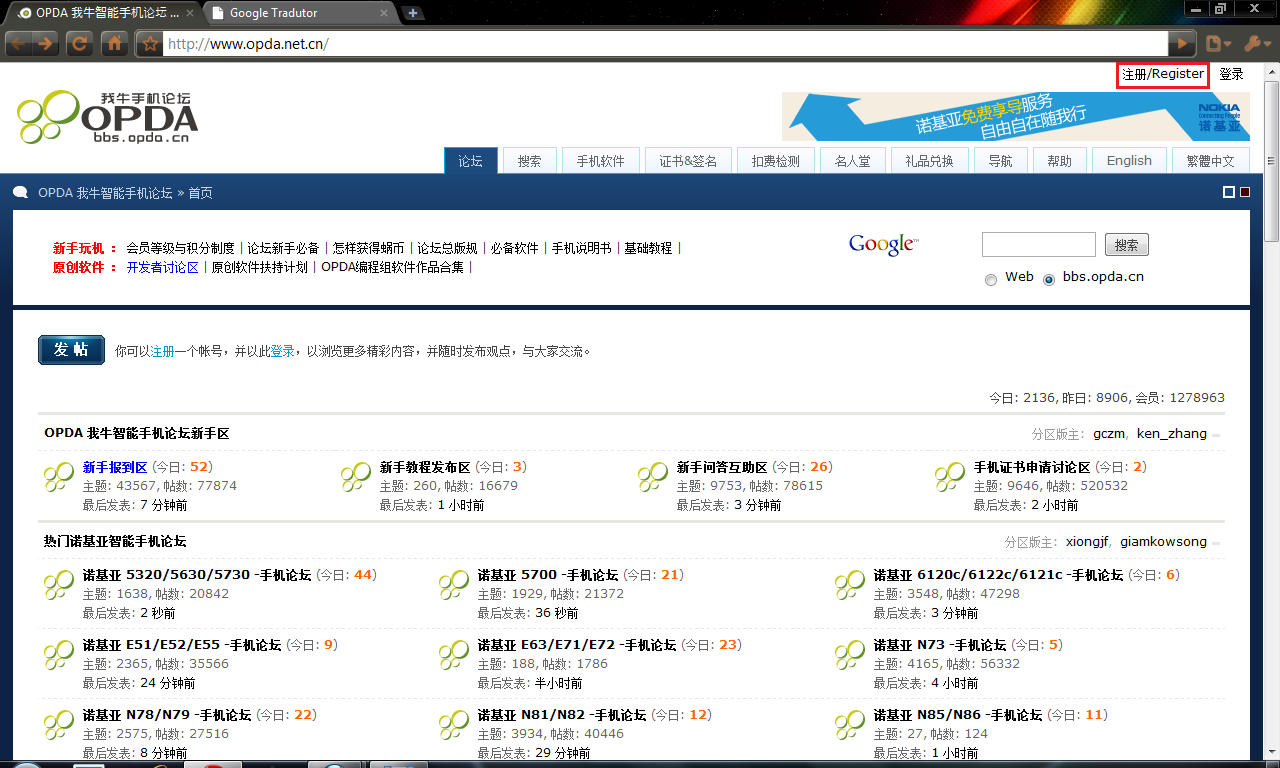
Task: Select the Web radio button
Action: point(991,280)
